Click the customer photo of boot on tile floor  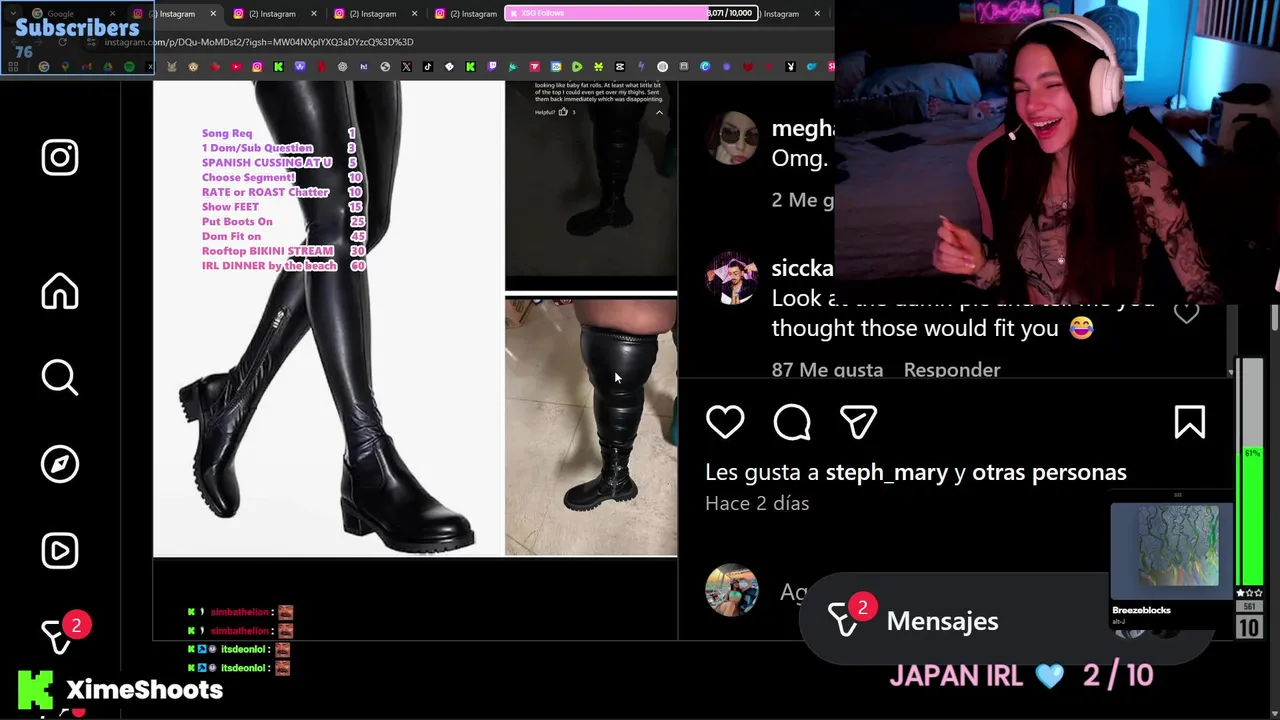(x=591, y=426)
